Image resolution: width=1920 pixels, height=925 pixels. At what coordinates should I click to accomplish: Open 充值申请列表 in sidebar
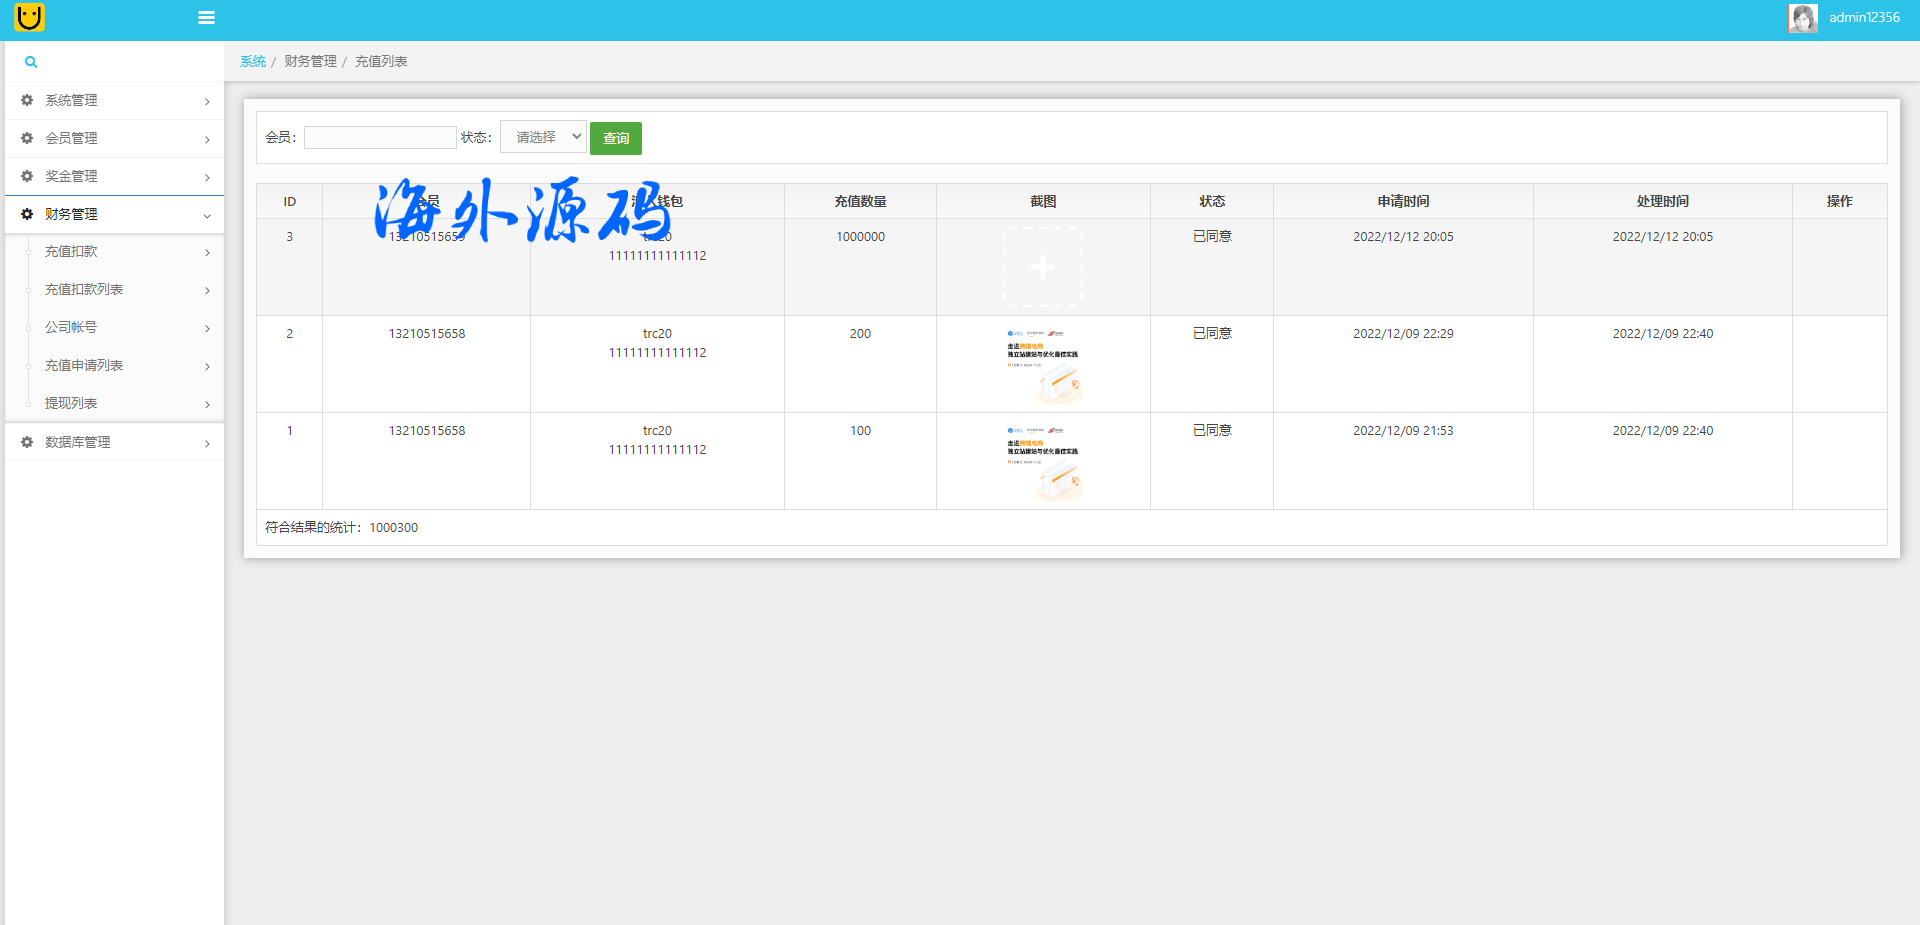pyautogui.click(x=84, y=366)
